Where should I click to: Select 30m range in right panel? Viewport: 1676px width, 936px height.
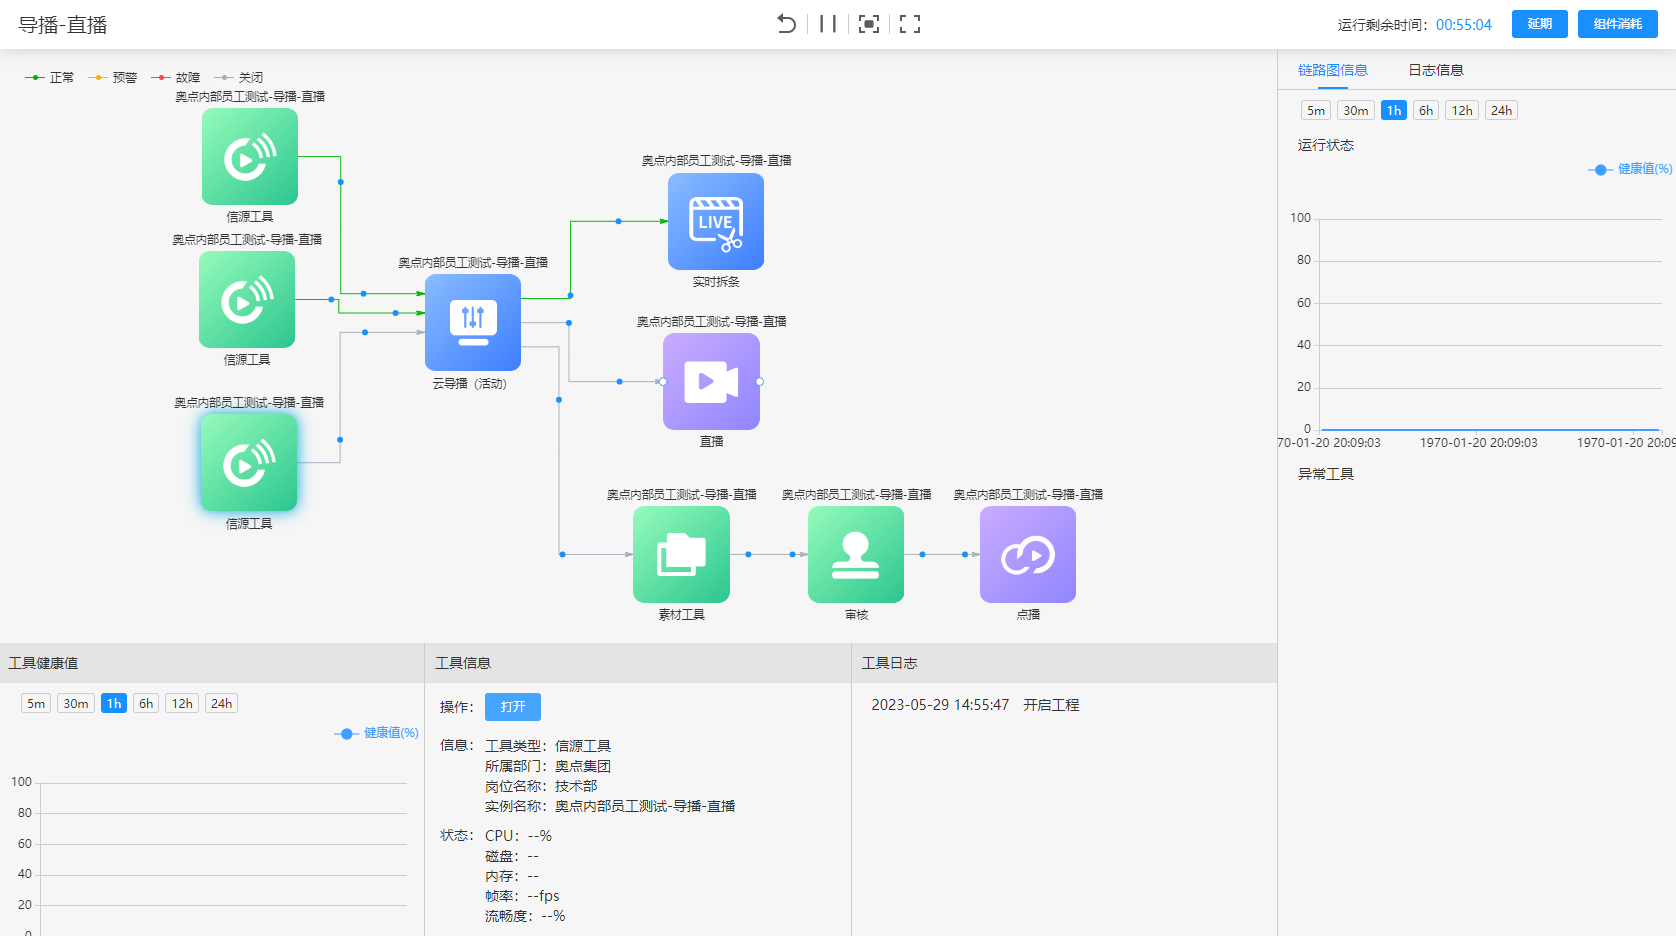[1356, 110]
